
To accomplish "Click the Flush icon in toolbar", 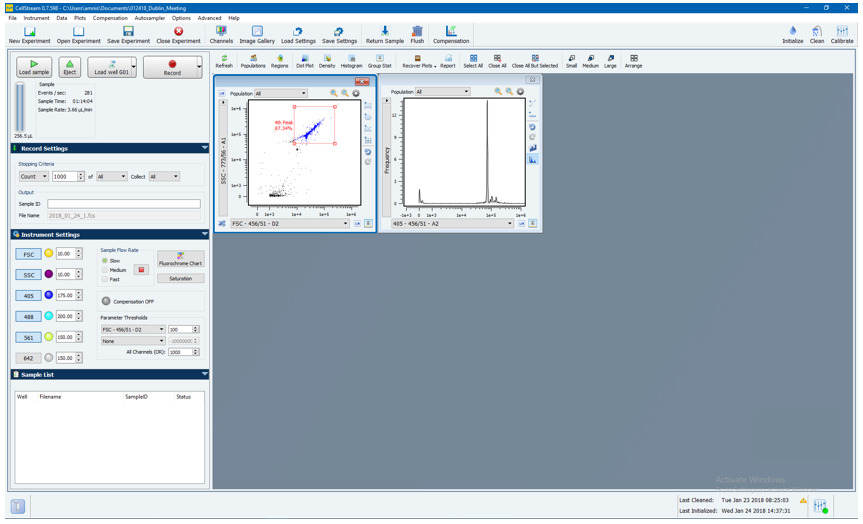I will [417, 35].
